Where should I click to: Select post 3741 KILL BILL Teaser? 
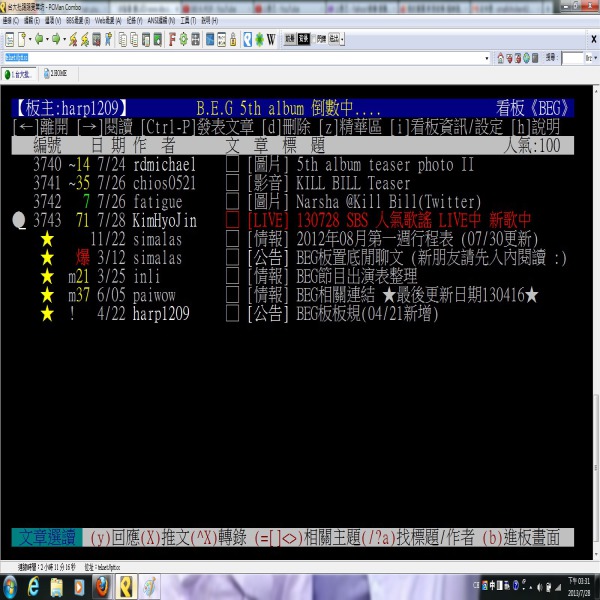coord(293,183)
